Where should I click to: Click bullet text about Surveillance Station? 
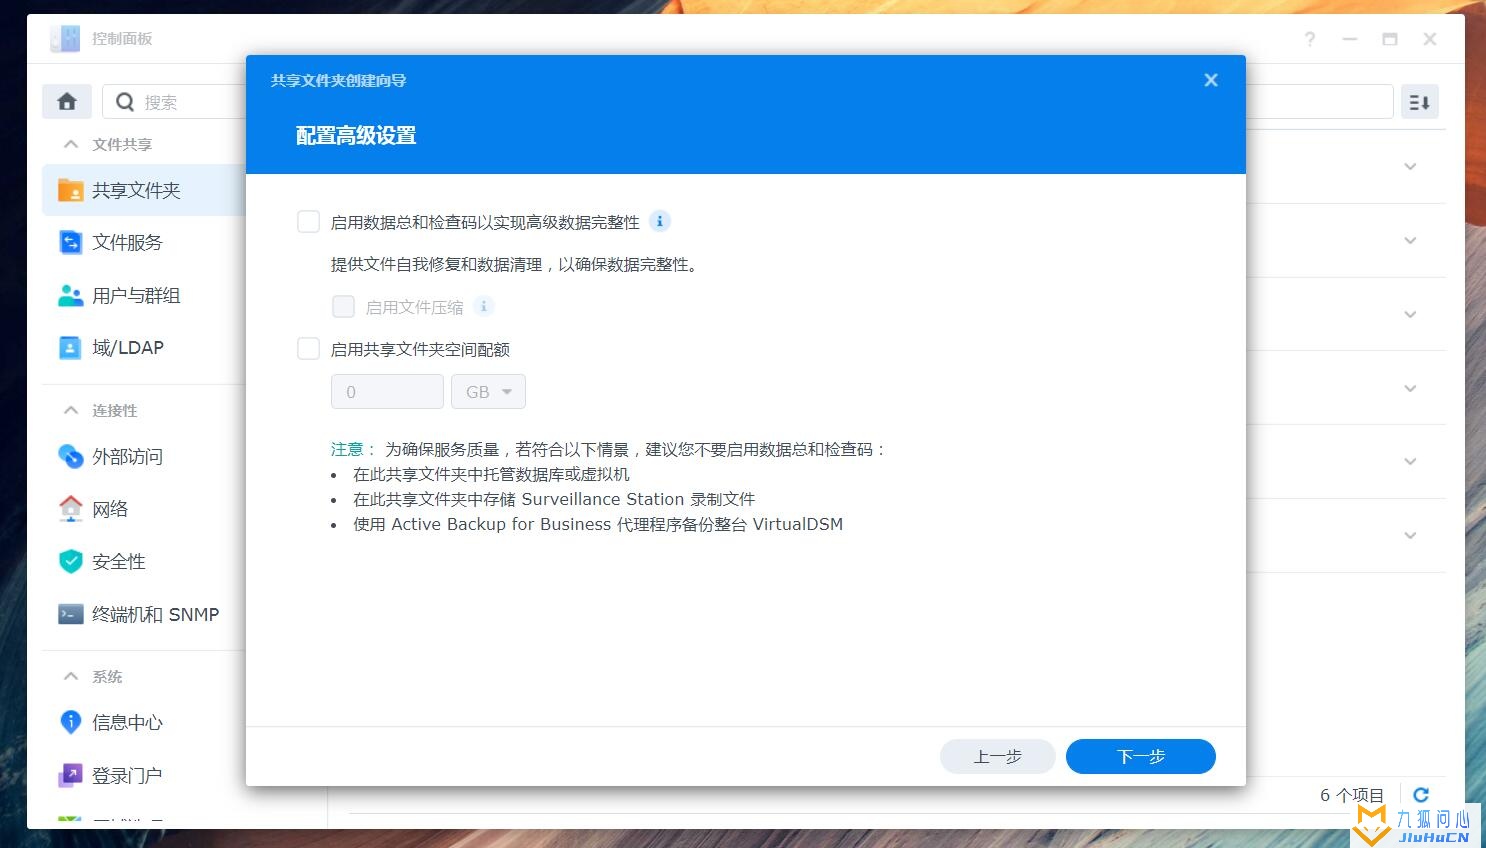pos(554,499)
